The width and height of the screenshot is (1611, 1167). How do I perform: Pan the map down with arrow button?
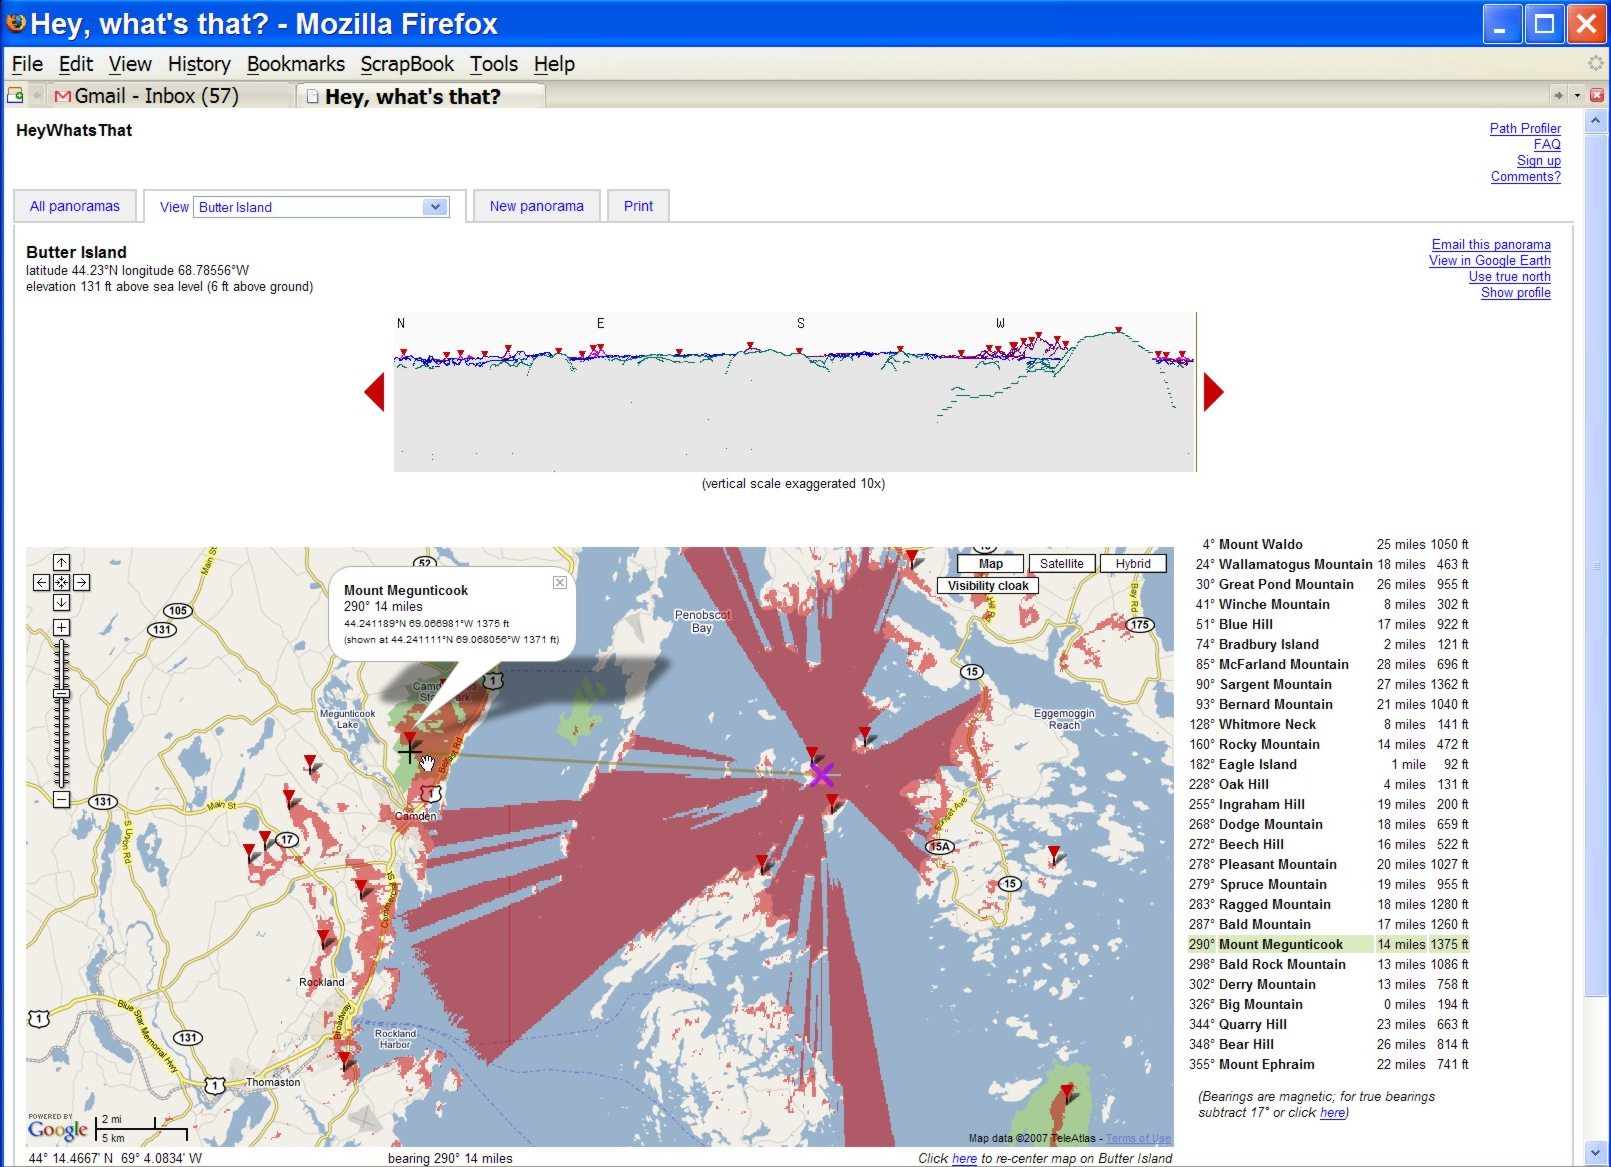pos(61,602)
